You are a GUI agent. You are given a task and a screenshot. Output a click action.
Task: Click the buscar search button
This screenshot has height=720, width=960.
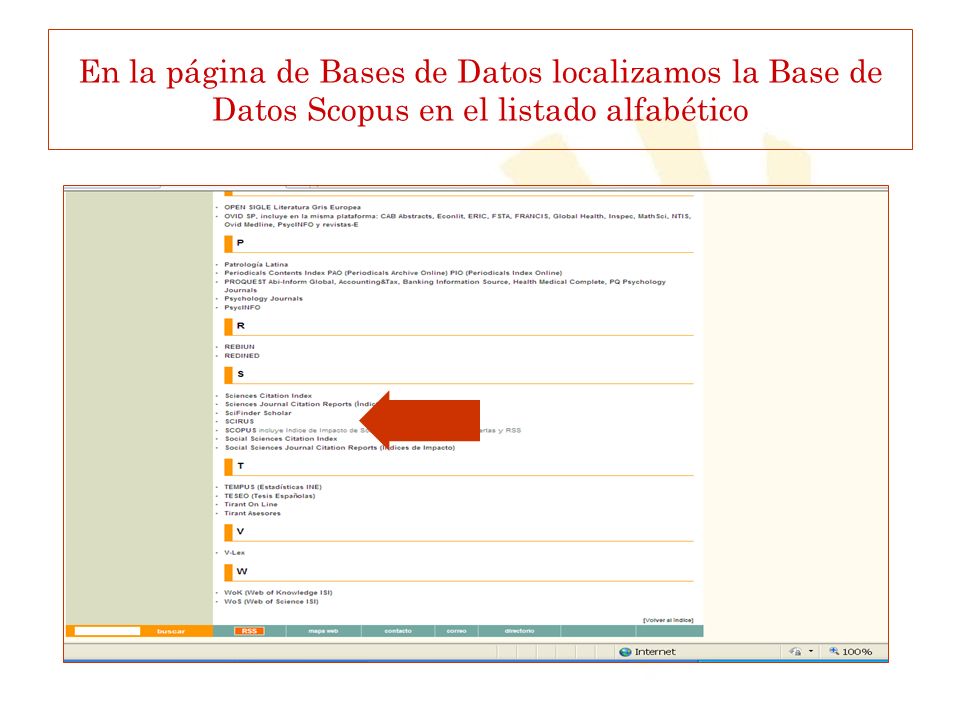[x=171, y=631]
